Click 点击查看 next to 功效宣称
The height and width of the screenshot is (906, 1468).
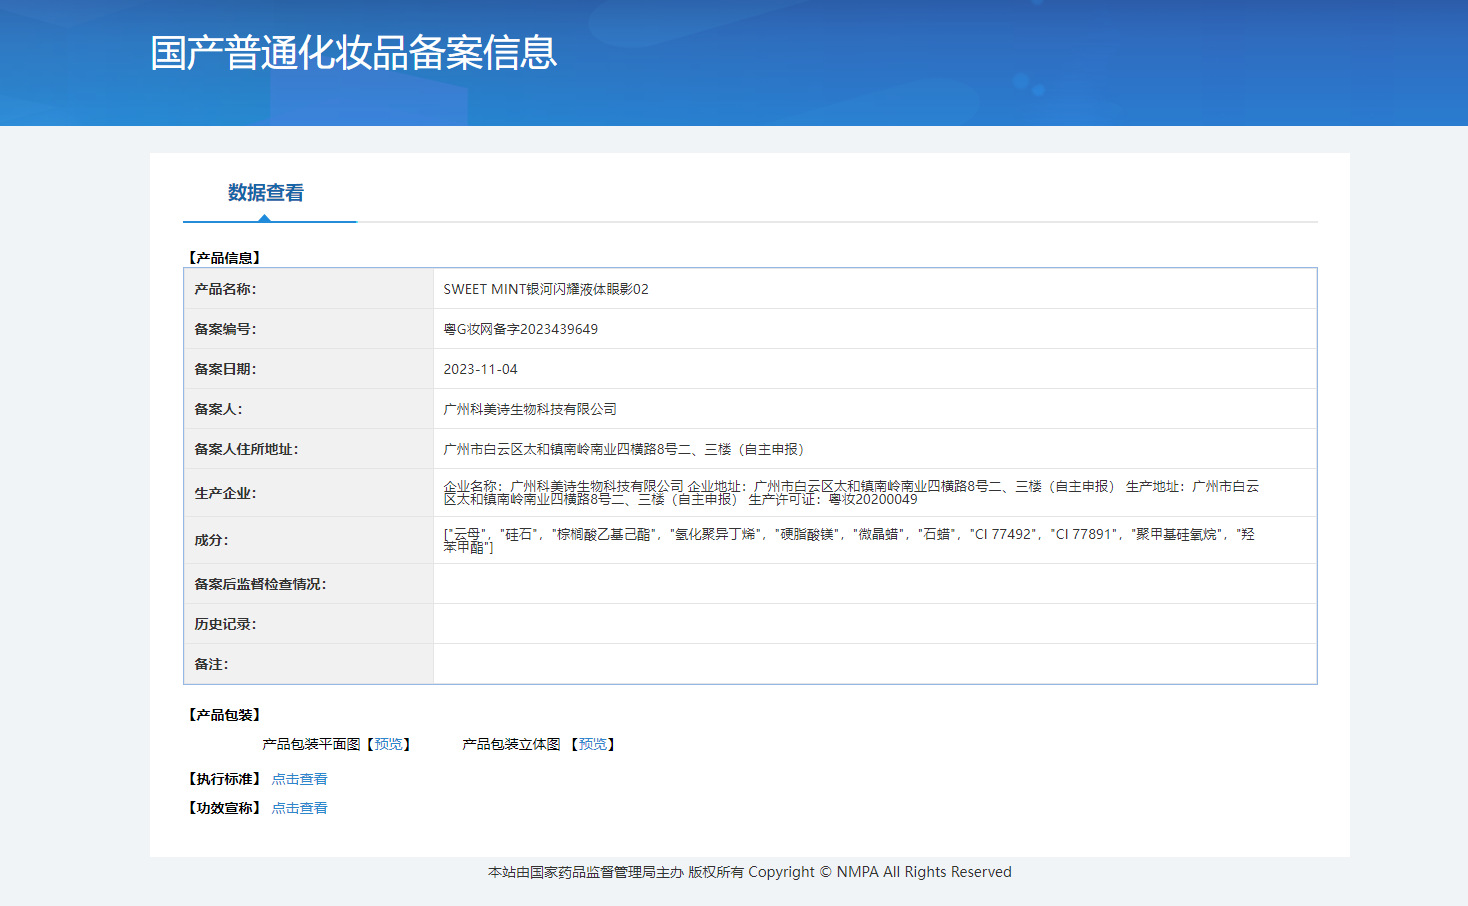click(x=299, y=808)
